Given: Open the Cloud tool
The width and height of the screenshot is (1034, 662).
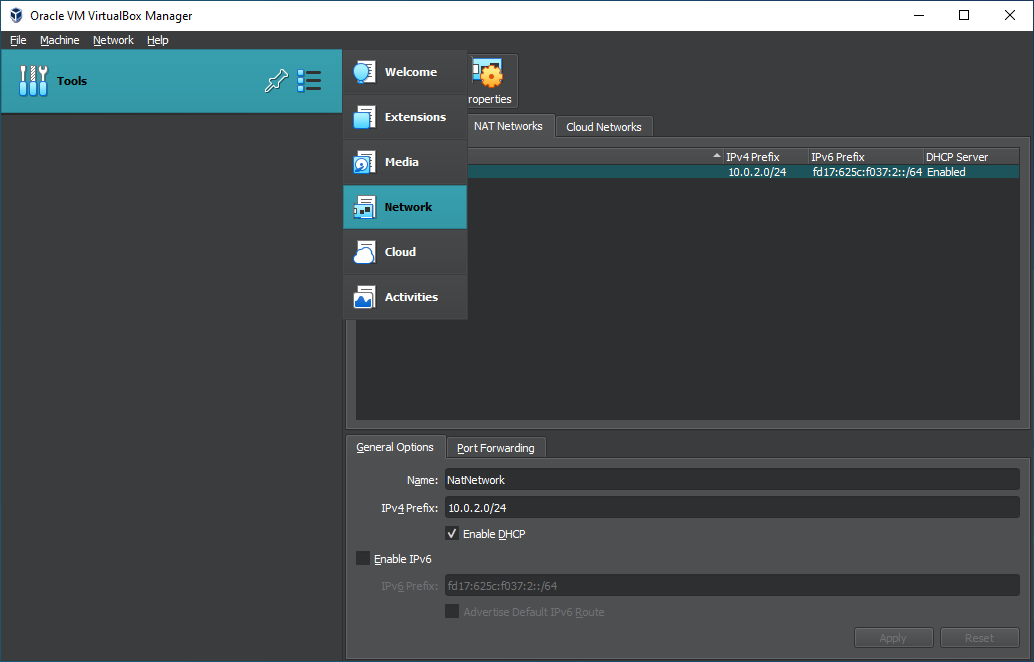Looking at the screenshot, I should (405, 252).
